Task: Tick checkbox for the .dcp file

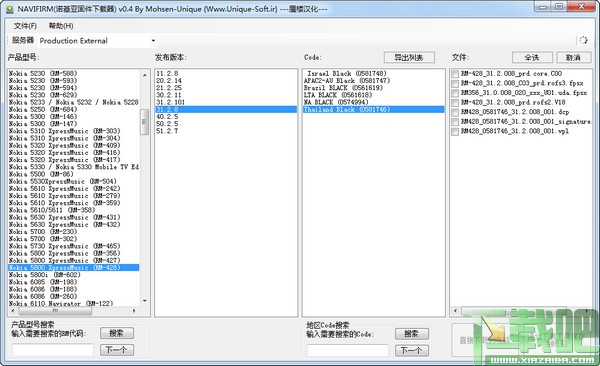Action: [x=455, y=112]
